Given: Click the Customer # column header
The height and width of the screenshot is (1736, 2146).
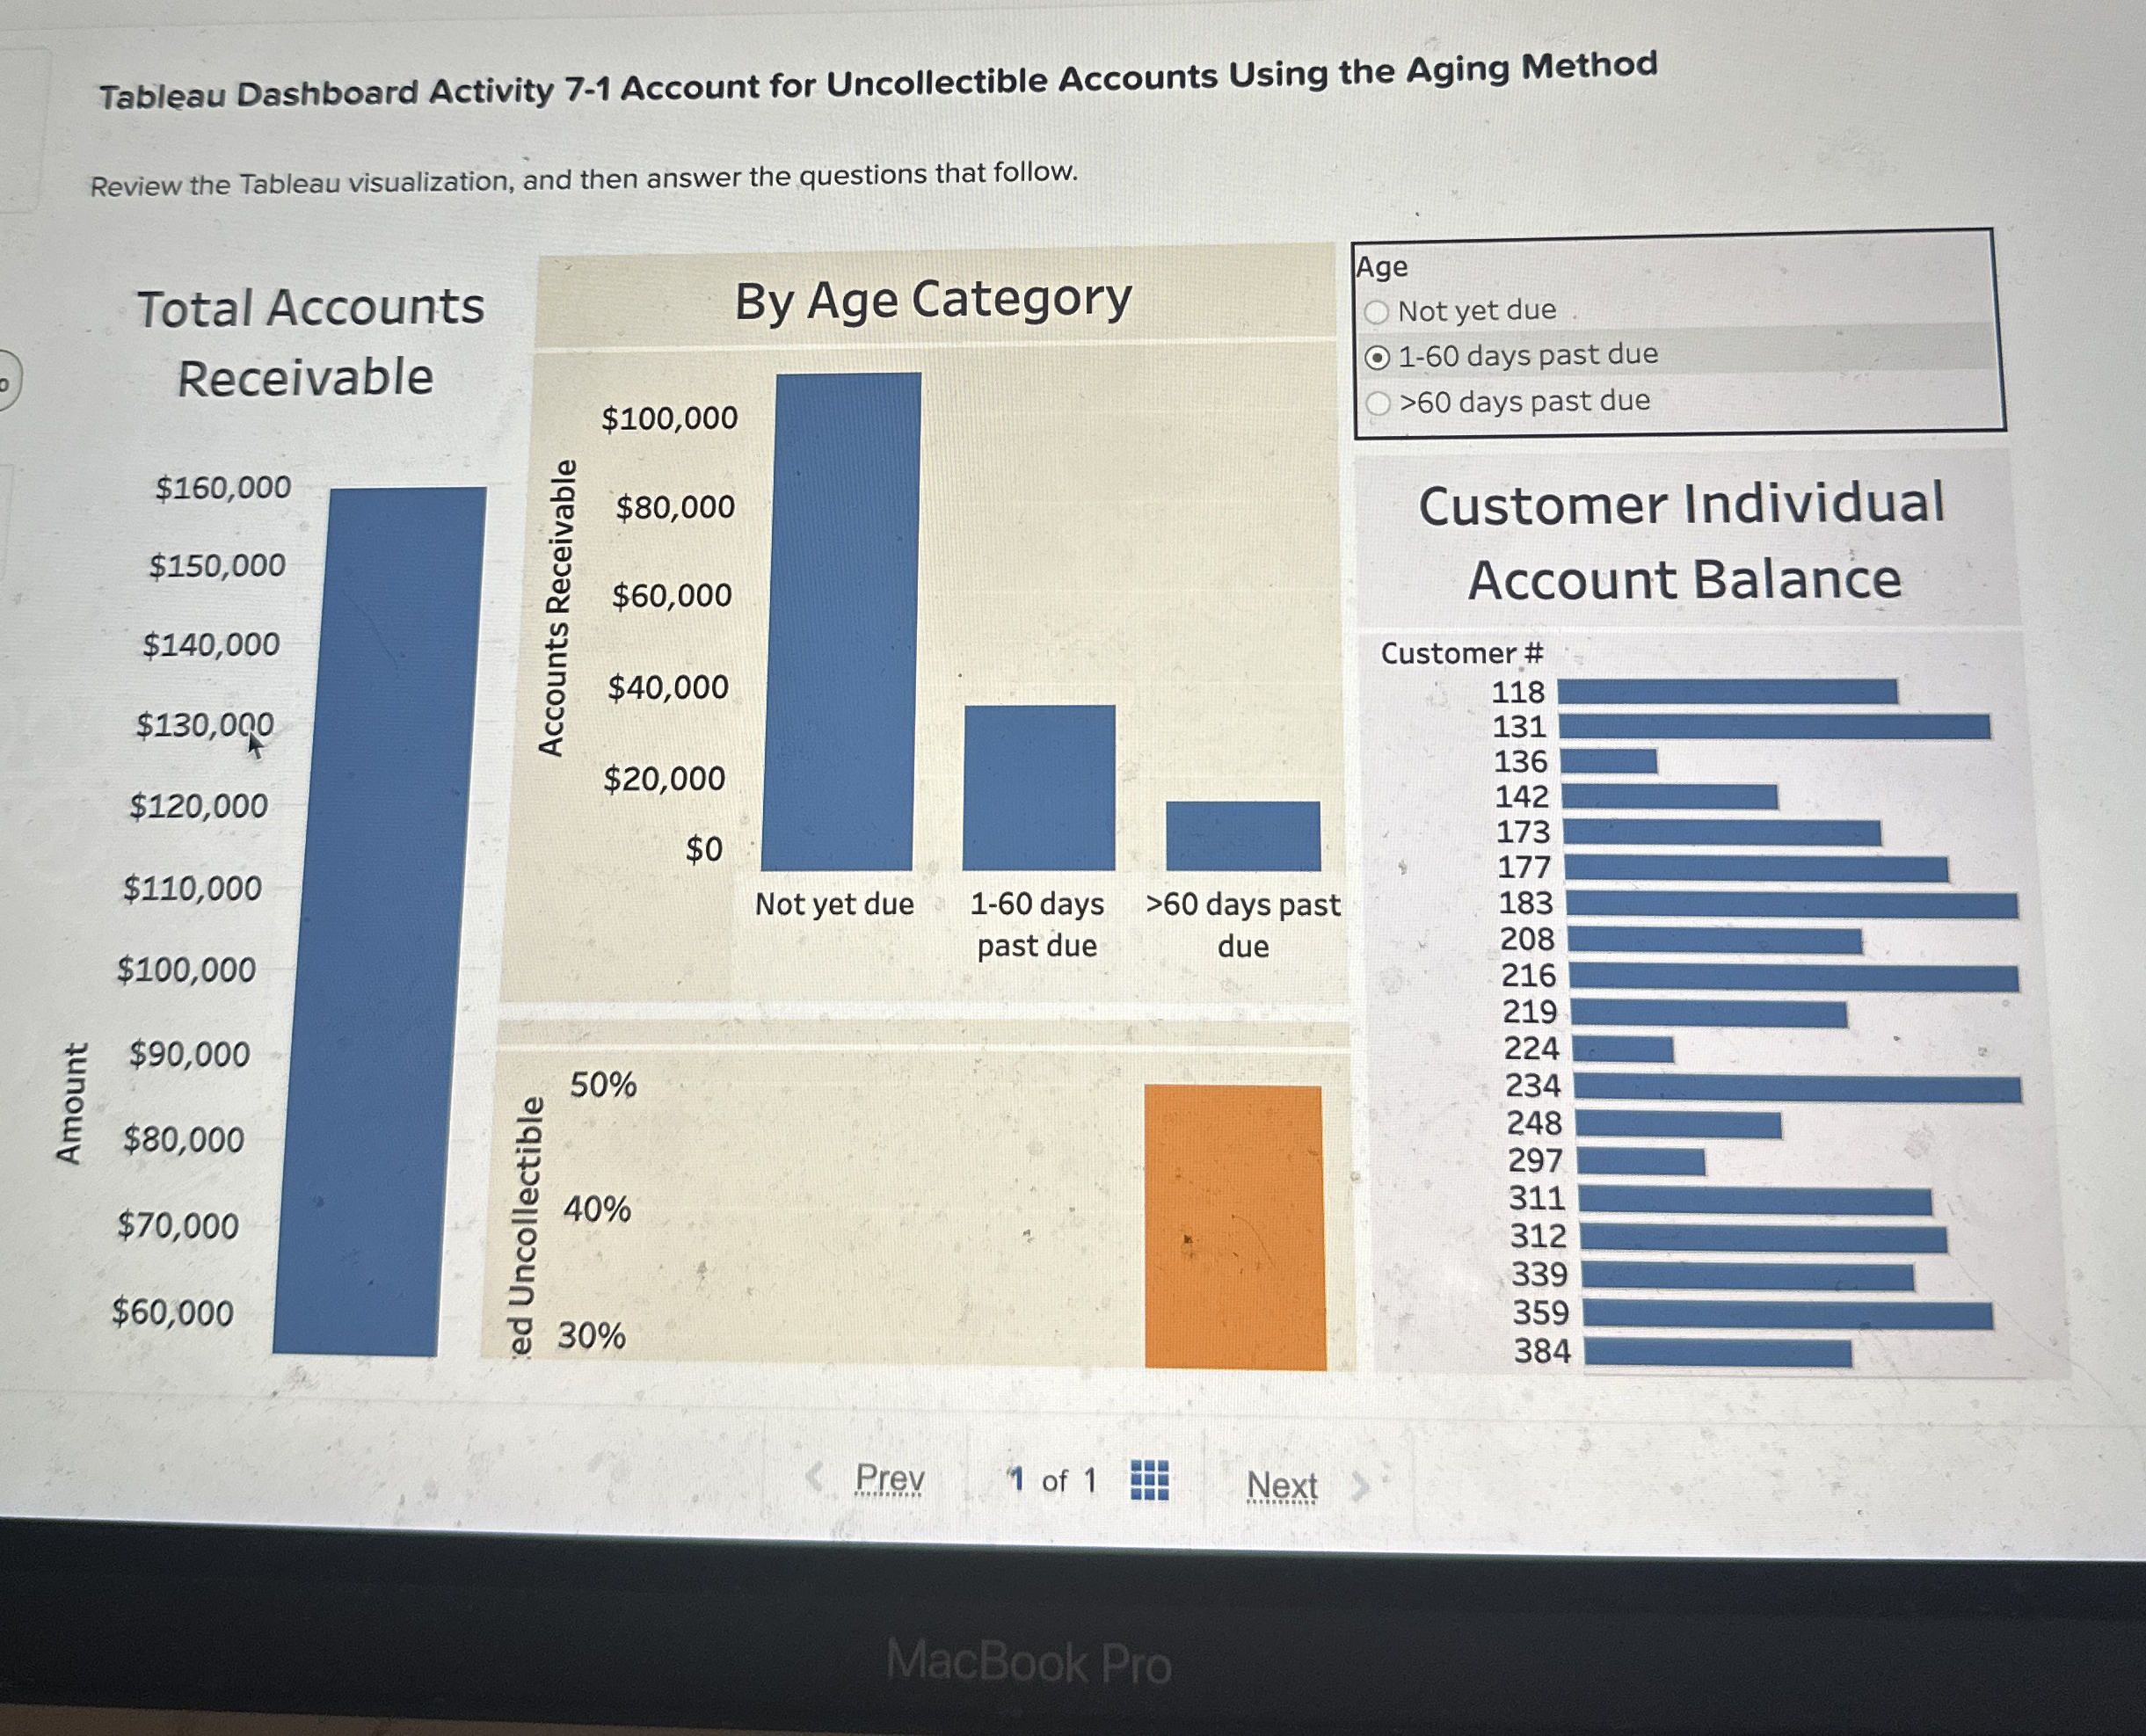Looking at the screenshot, I should pos(1462,653).
